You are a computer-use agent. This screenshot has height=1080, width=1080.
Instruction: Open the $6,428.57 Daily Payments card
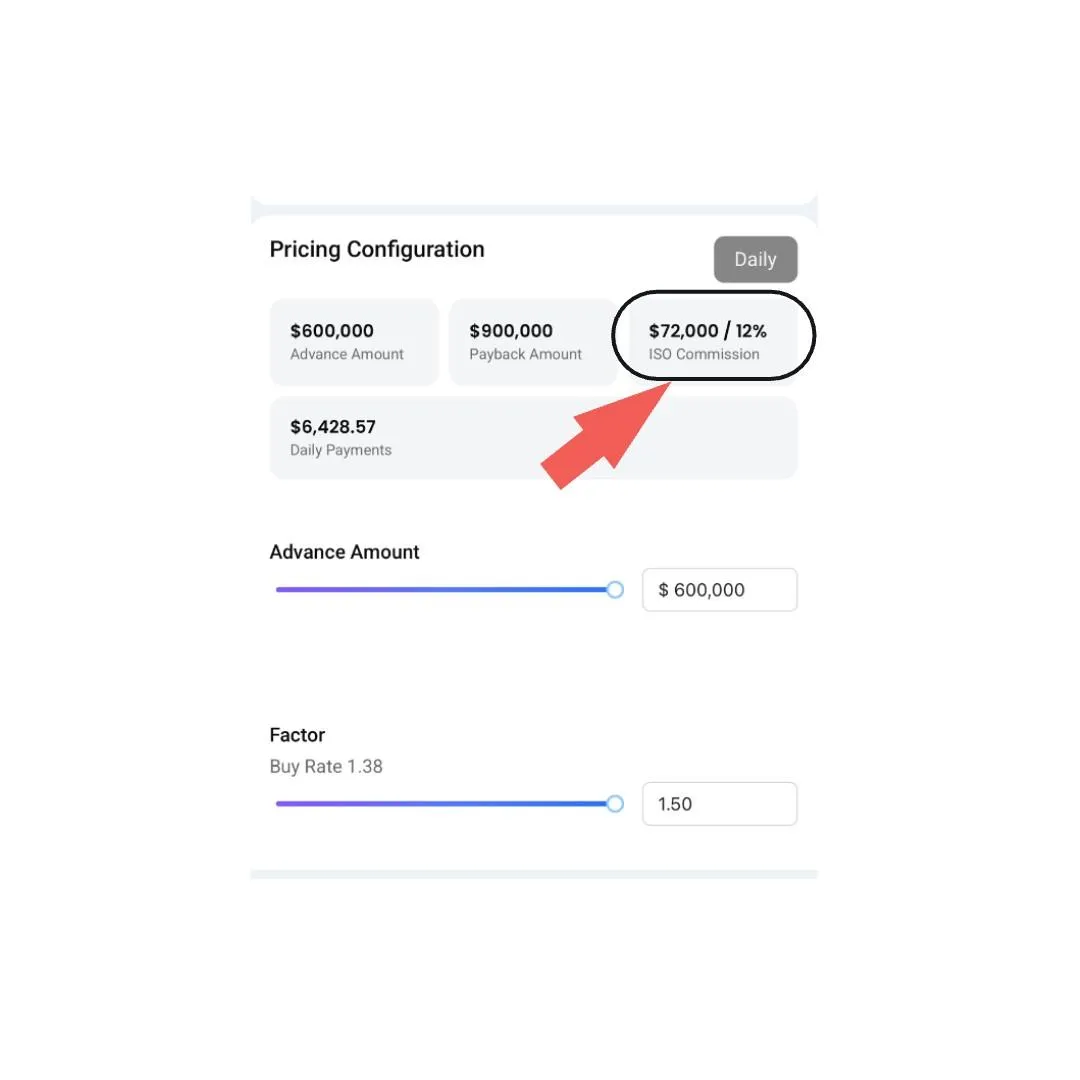pos(533,437)
